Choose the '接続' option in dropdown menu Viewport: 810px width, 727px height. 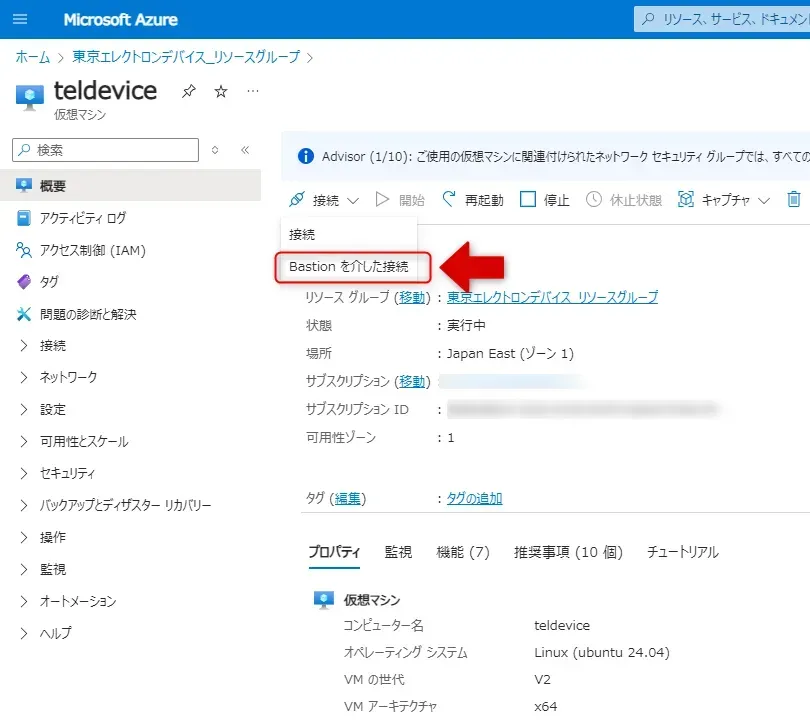(x=302, y=234)
